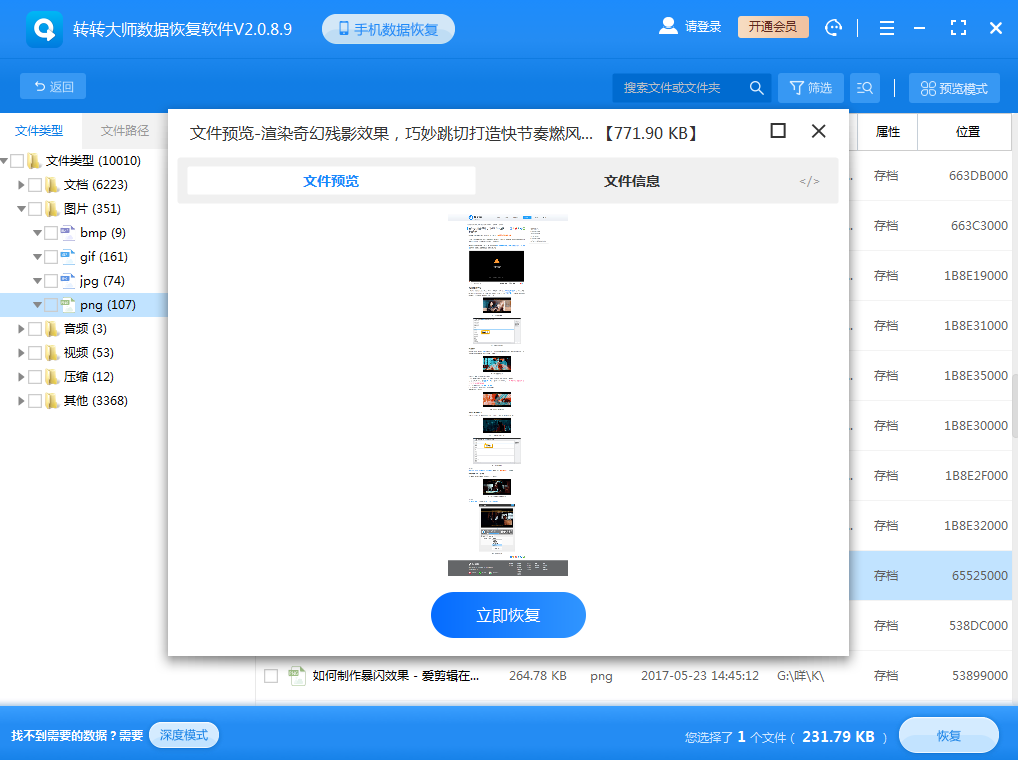The width and height of the screenshot is (1018, 760).
Task: Enable 深度模式 deep scan mode
Action: click(183, 735)
